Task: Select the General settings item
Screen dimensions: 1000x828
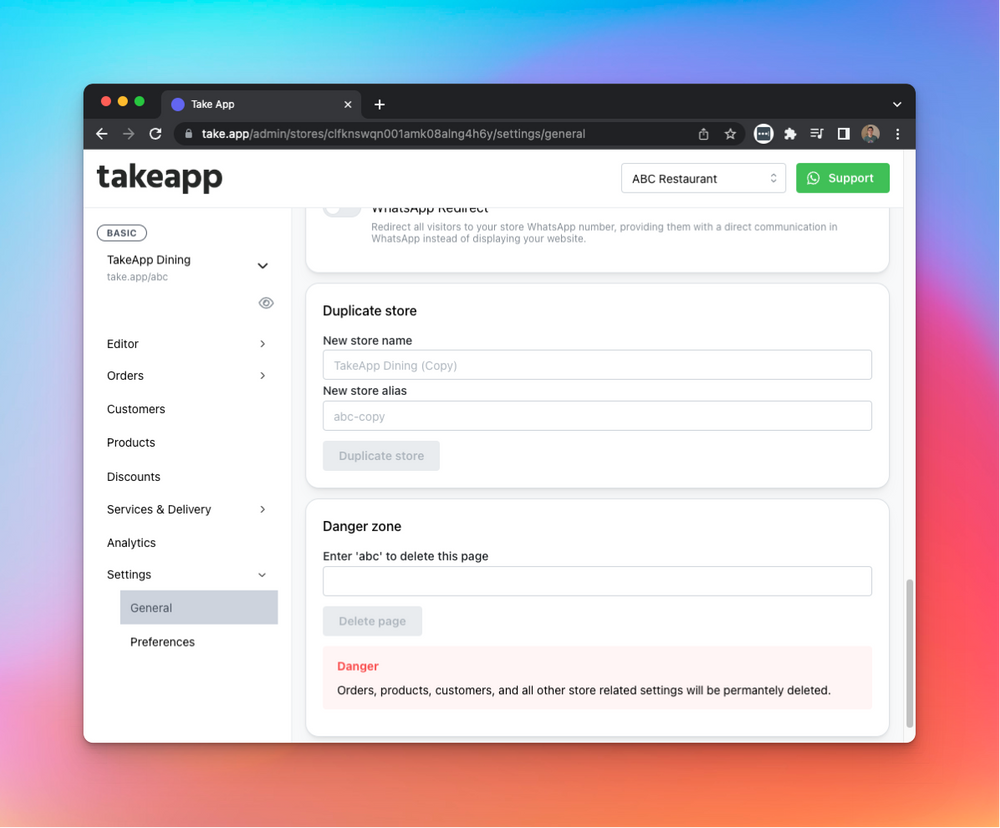Action: [199, 607]
